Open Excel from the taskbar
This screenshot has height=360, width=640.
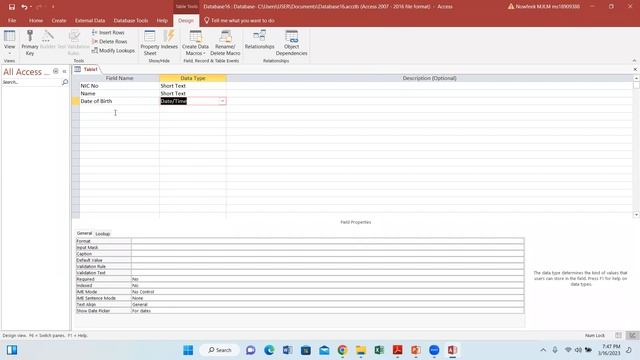tap(379, 350)
